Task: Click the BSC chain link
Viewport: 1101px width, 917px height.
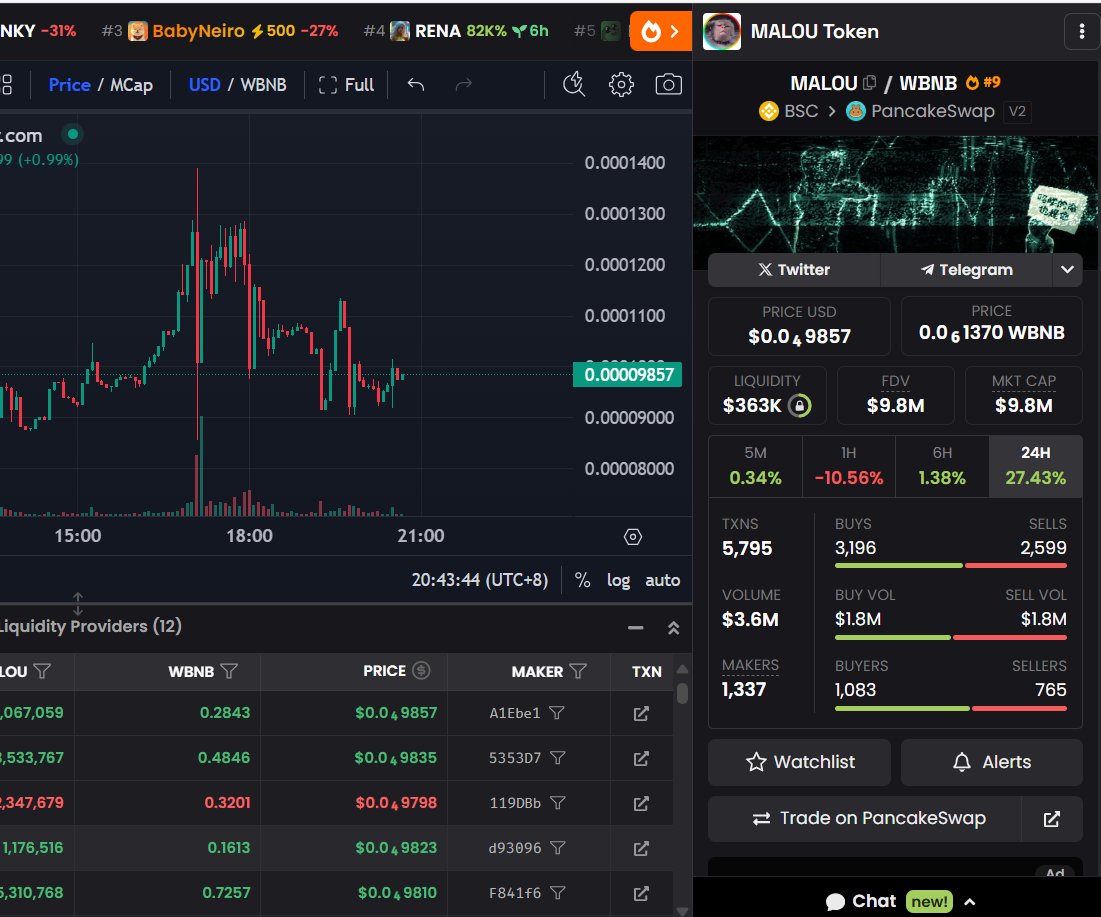Action: pyautogui.click(x=789, y=111)
